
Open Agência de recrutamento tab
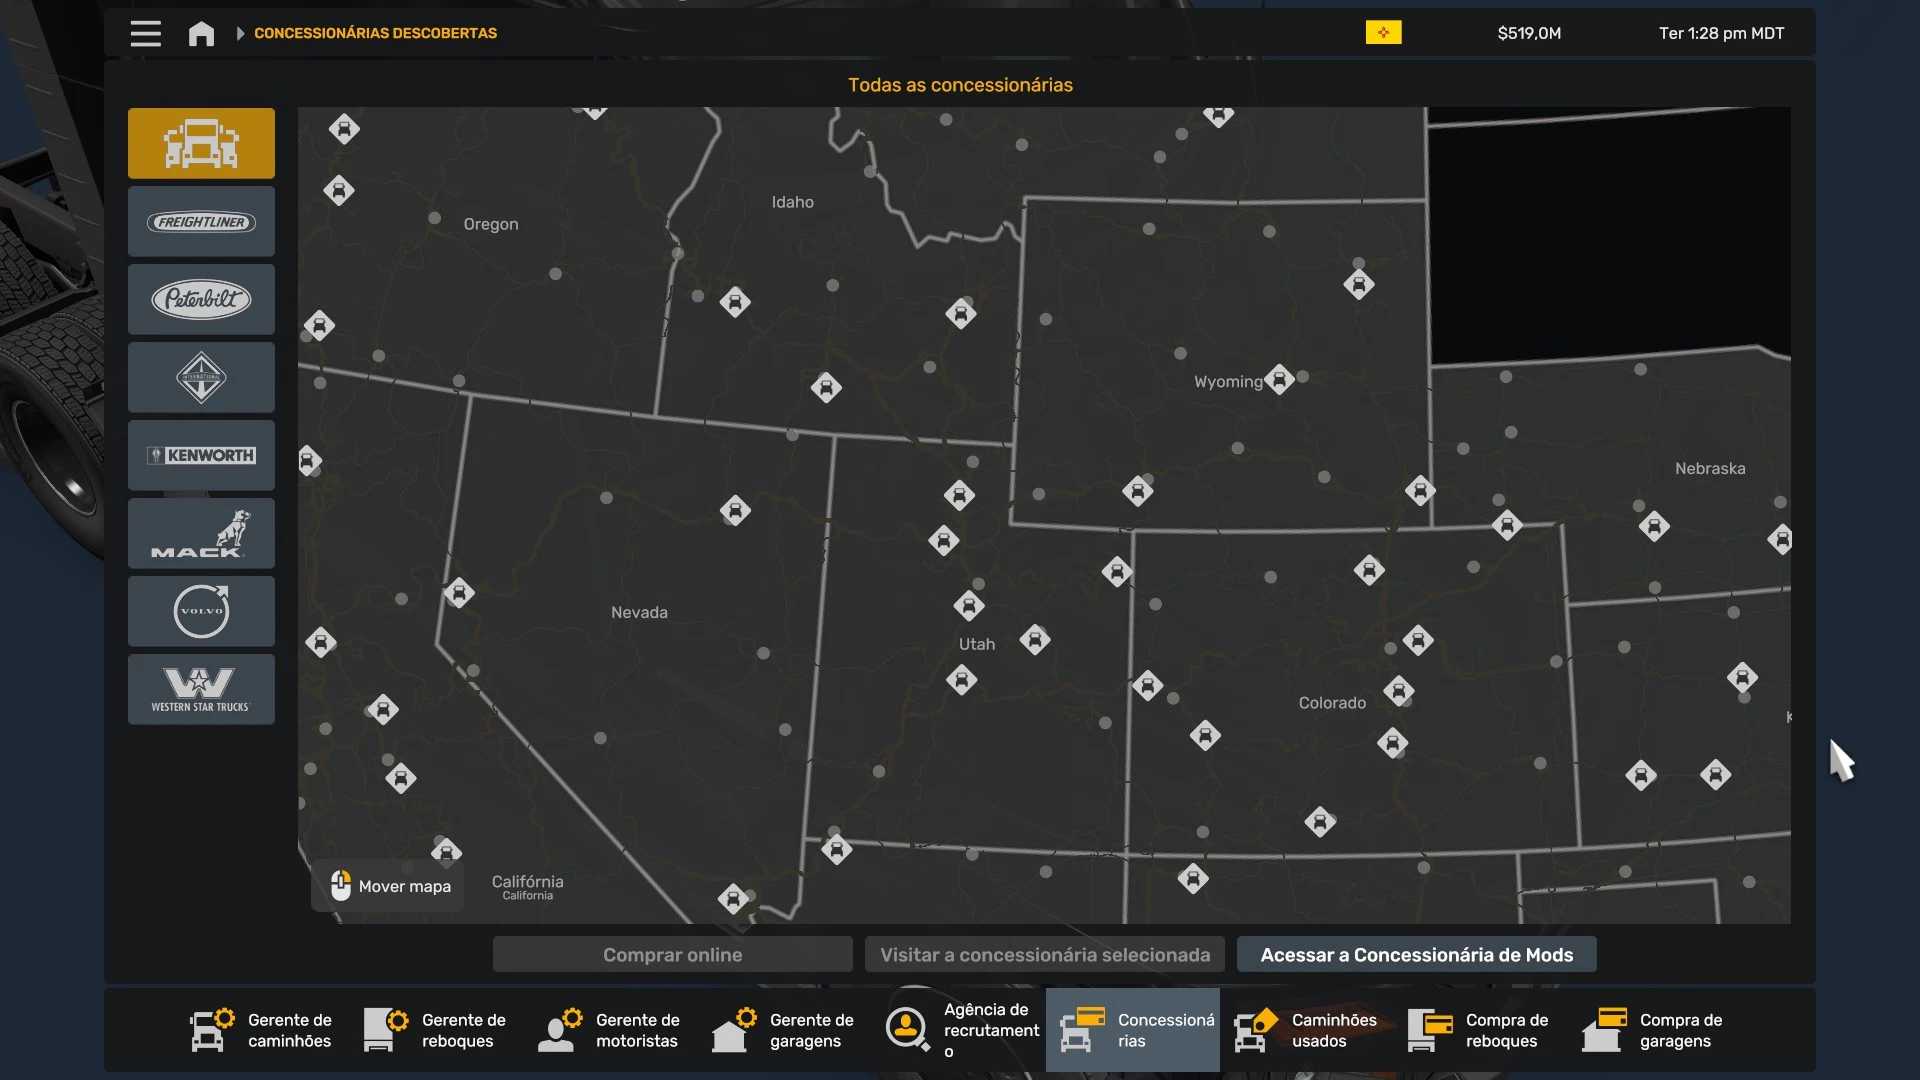(x=960, y=1030)
